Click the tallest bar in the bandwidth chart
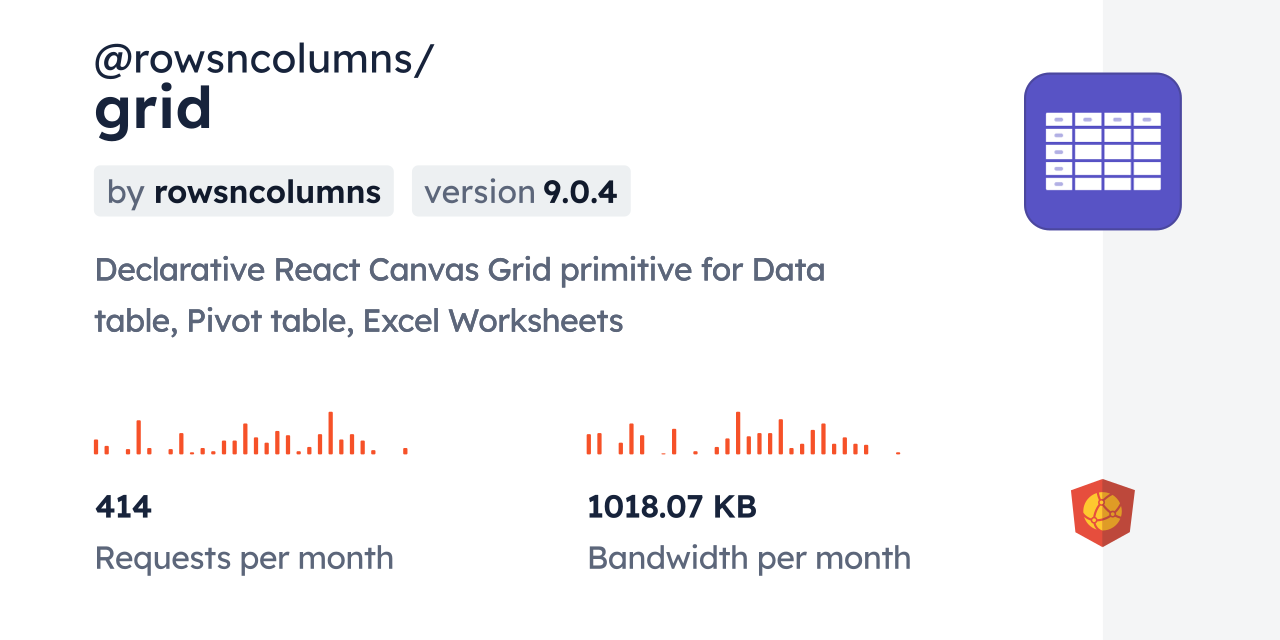The width and height of the screenshot is (1280, 640). pos(738,433)
